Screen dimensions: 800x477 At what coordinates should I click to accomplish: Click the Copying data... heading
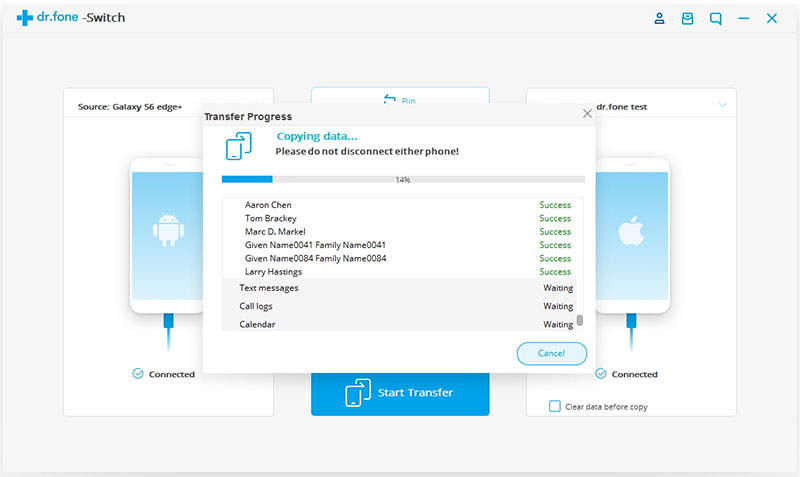coord(317,136)
